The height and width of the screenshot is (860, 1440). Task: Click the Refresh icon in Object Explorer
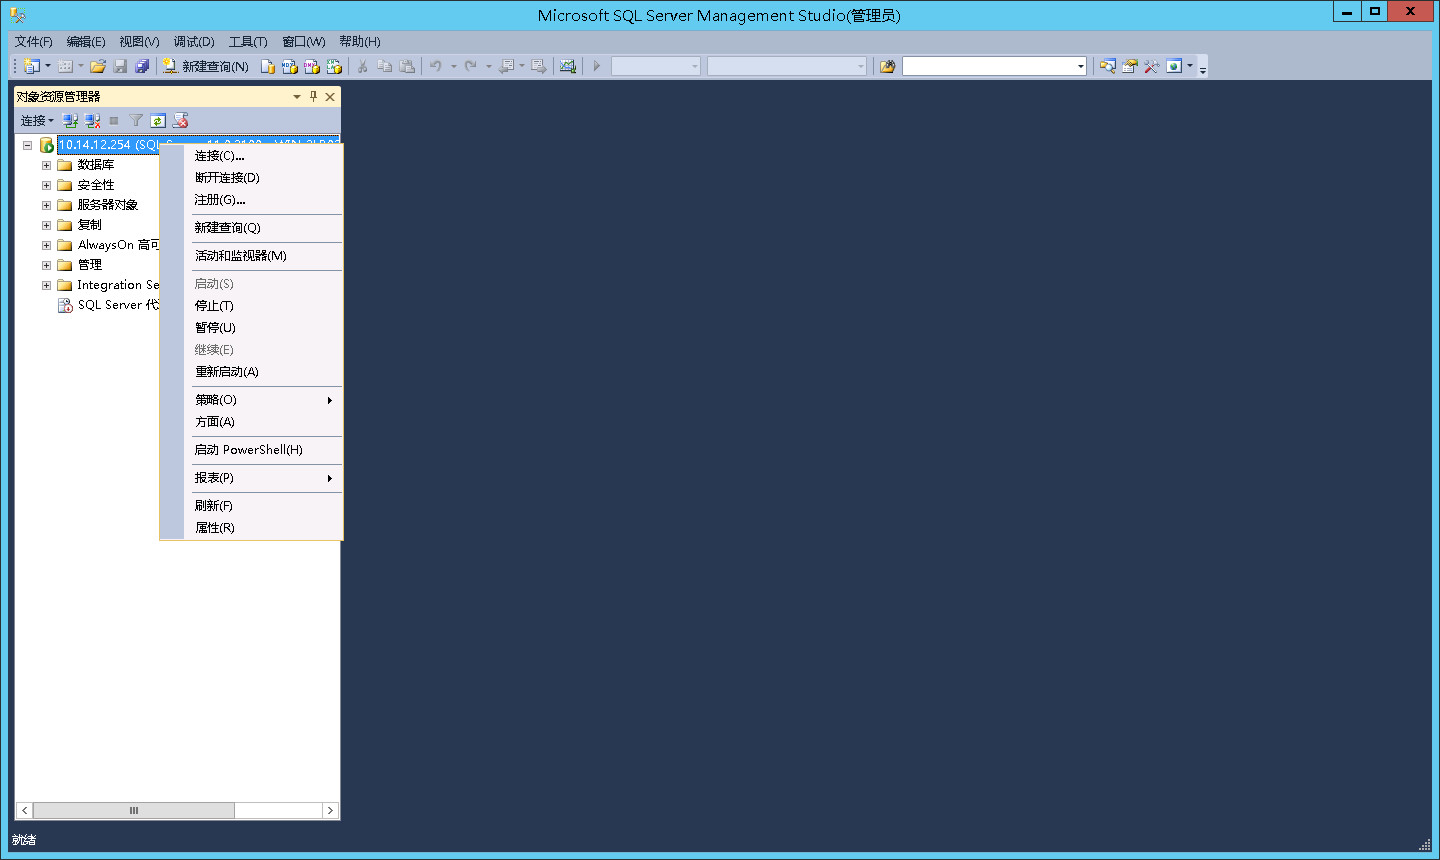(x=158, y=120)
